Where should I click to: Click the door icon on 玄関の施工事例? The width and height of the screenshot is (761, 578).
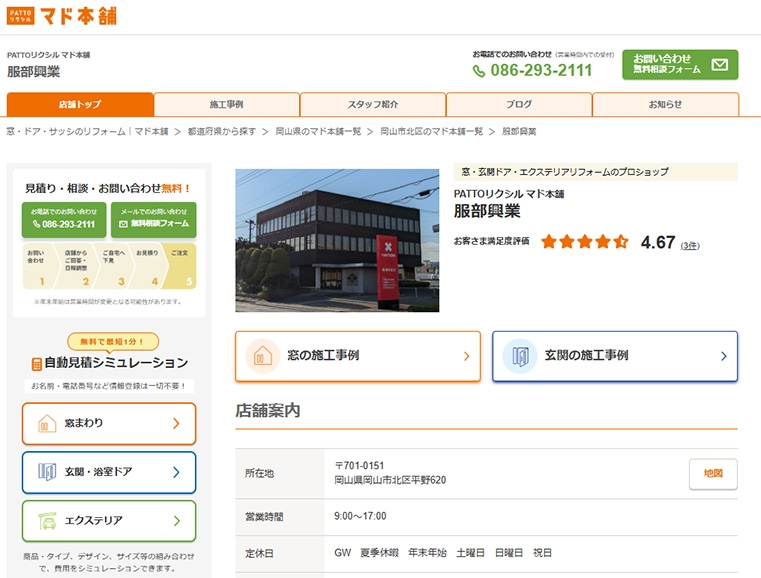click(x=519, y=356)
